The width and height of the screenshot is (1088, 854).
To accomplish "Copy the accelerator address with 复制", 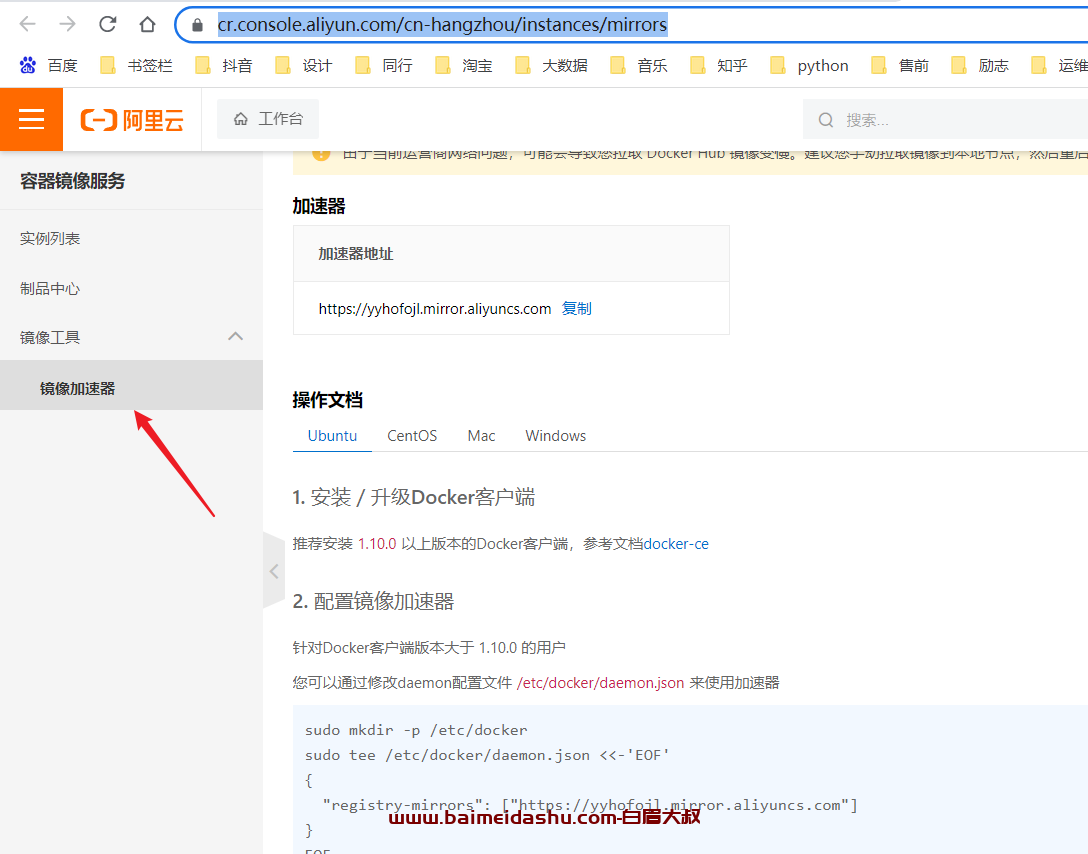I will point(577,309).
